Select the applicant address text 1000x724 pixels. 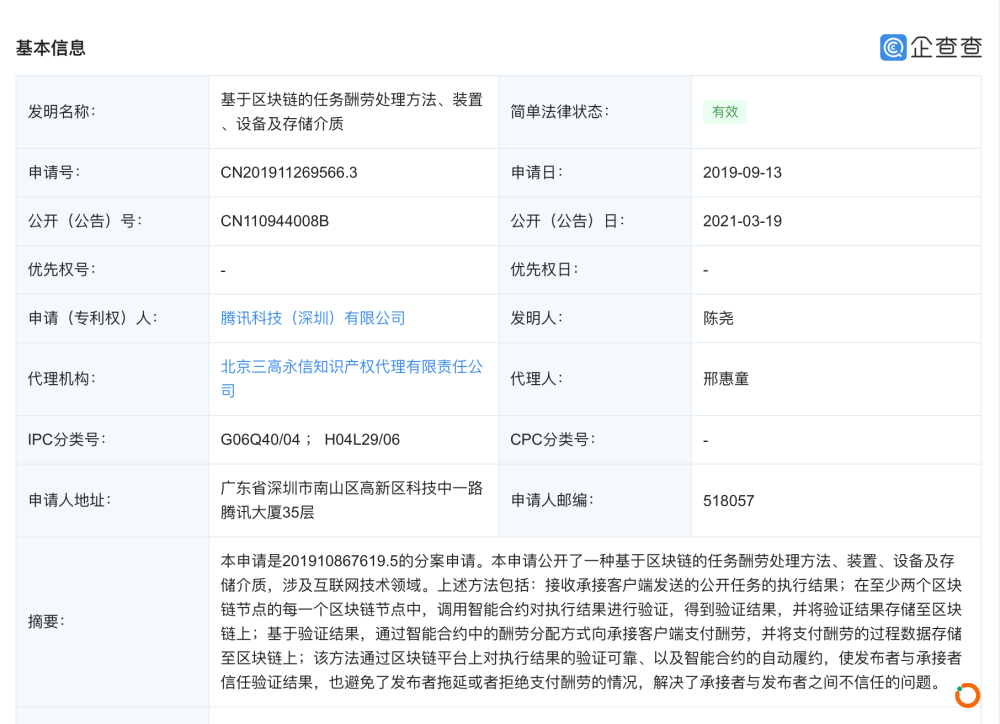[351, 500]
